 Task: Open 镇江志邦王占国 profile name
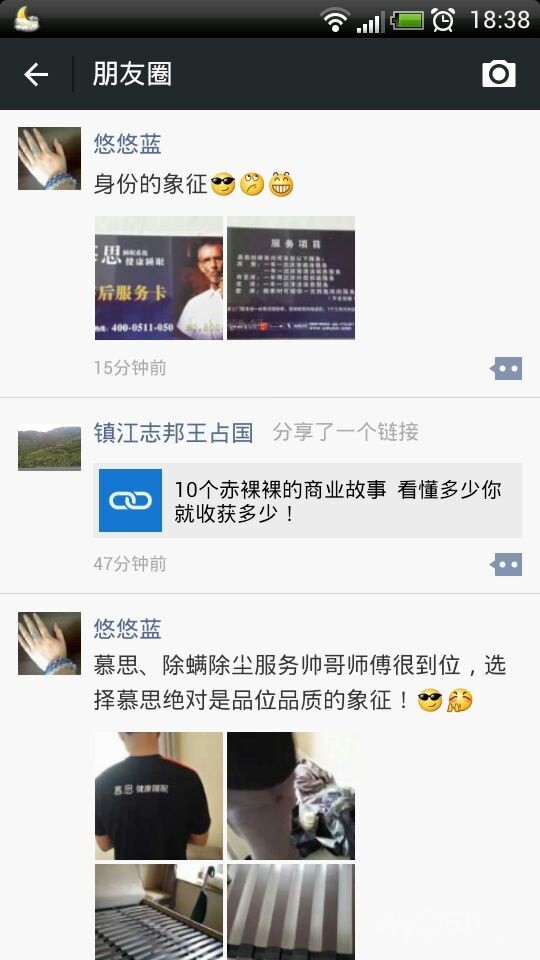coord(173,433)
